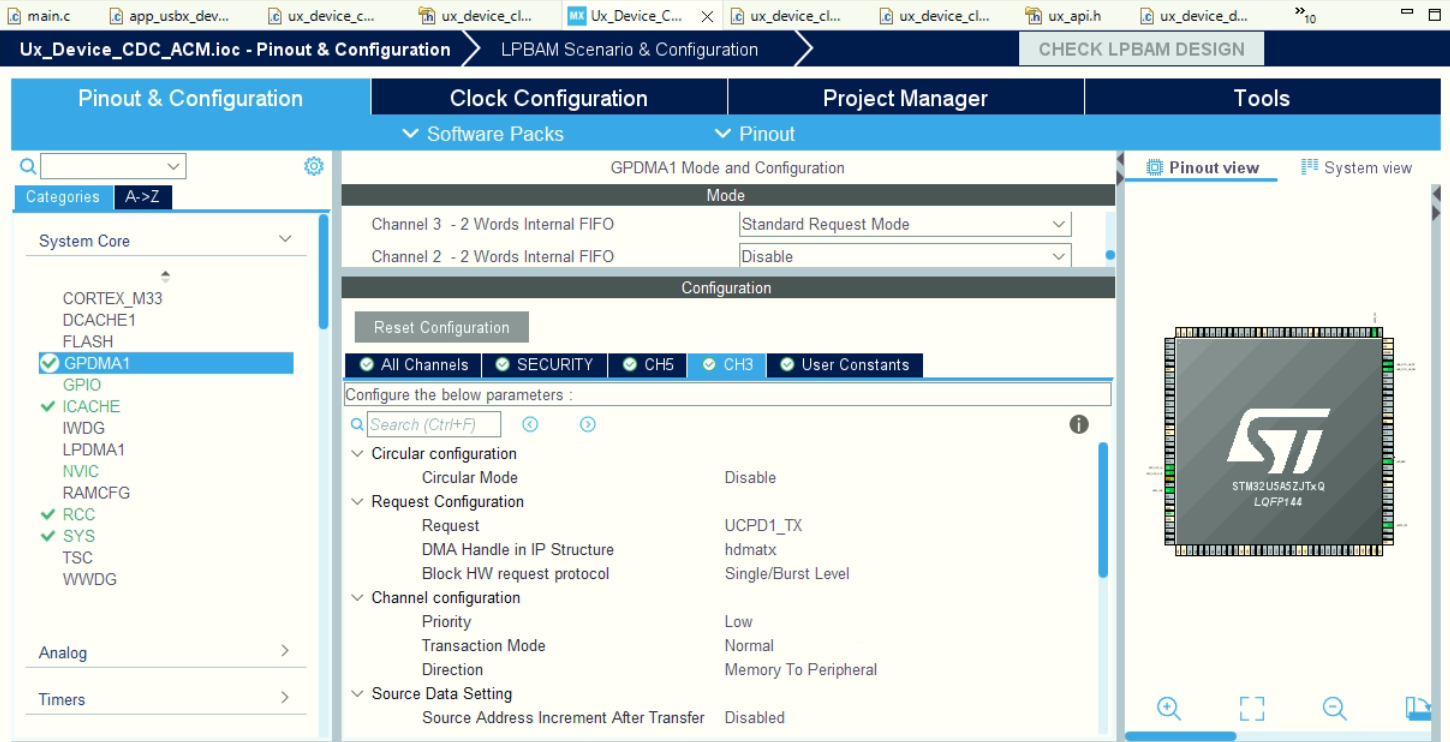1450x742 pixels.
Task: Click the forward arrow beside parameter search
Action: coord(587,424)
